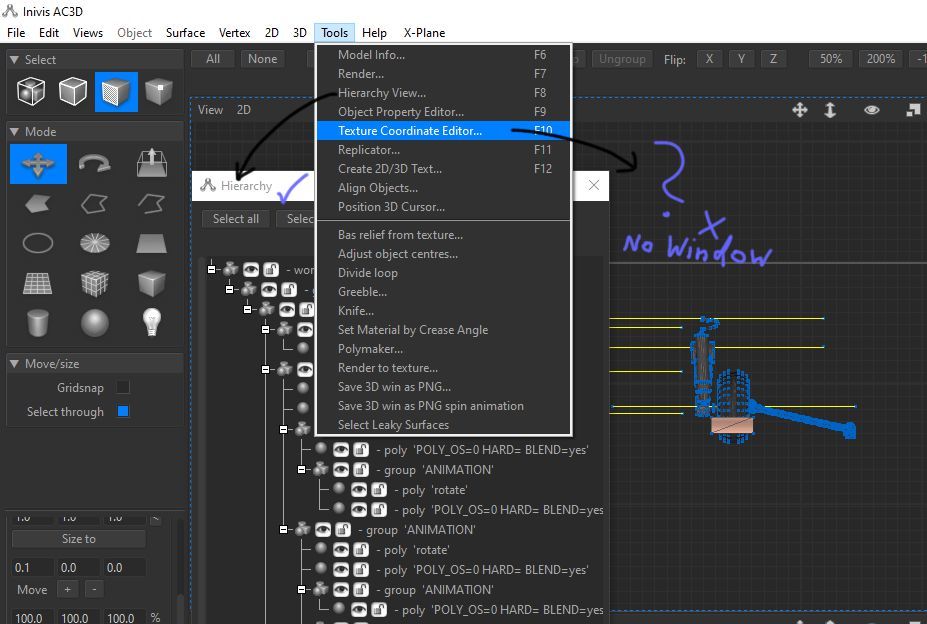Screen dimensions: 927x624
Task: Choose the Rectangle creation tool
Action: 151,243
